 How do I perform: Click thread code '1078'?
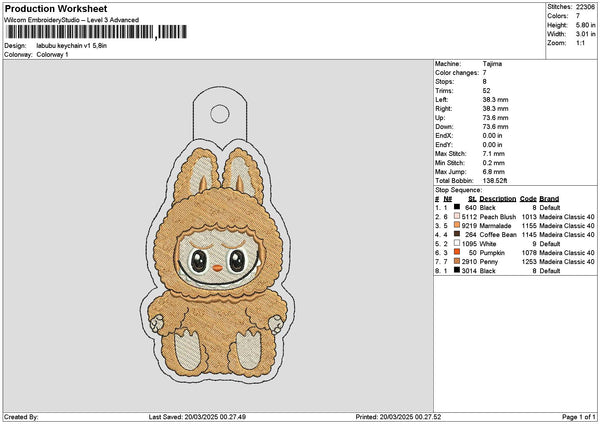coord(529,253)
